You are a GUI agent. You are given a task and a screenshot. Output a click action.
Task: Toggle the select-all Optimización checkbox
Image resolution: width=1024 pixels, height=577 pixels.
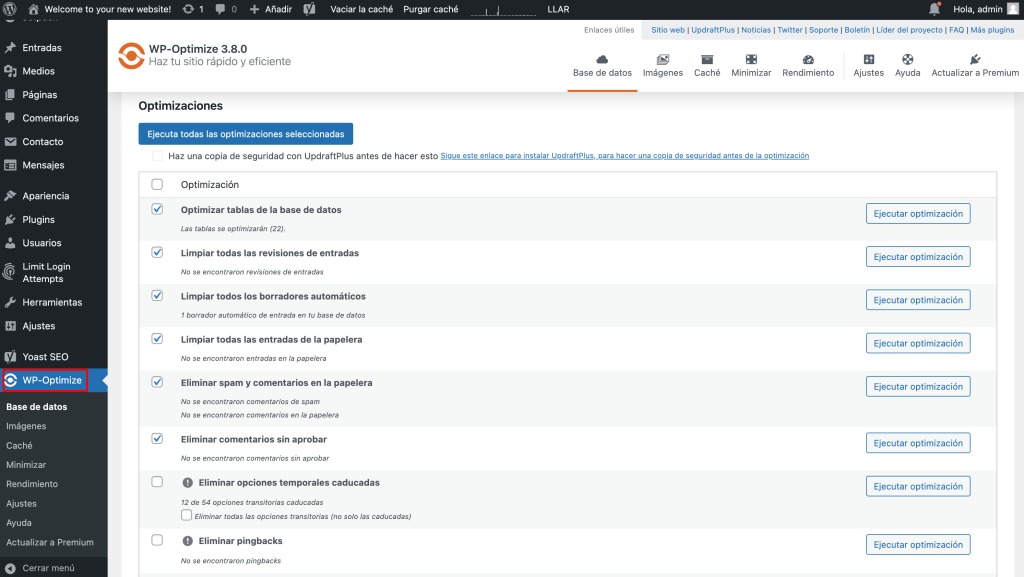pyautogui.click(x=157, y=184)
